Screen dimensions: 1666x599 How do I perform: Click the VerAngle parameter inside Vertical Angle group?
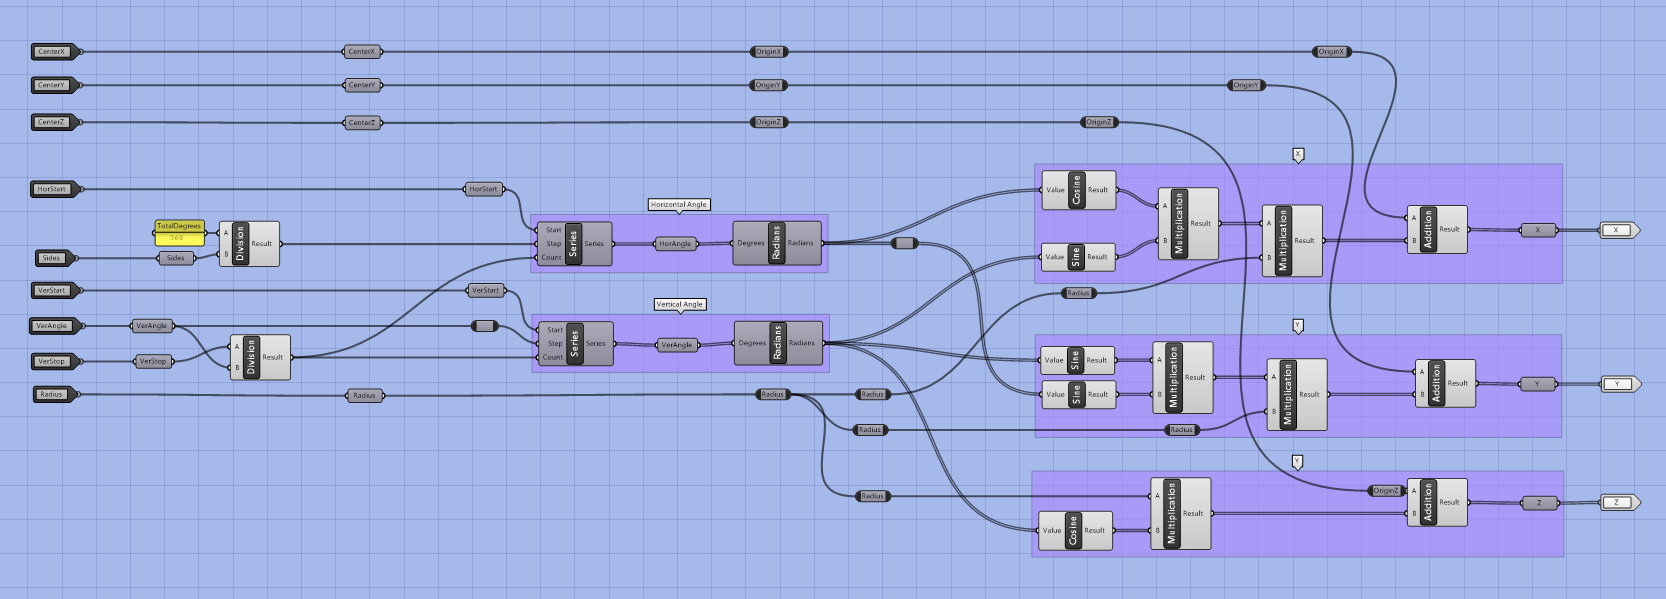(677, 345)
